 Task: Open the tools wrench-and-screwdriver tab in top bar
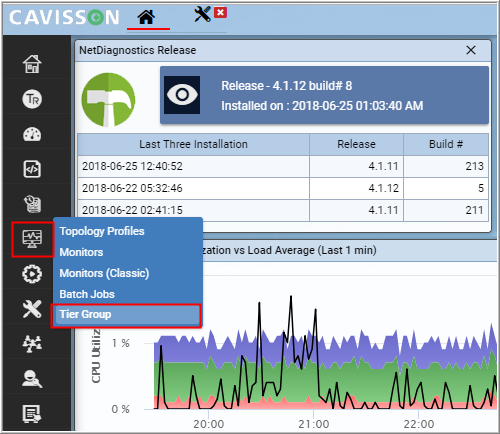202,14
